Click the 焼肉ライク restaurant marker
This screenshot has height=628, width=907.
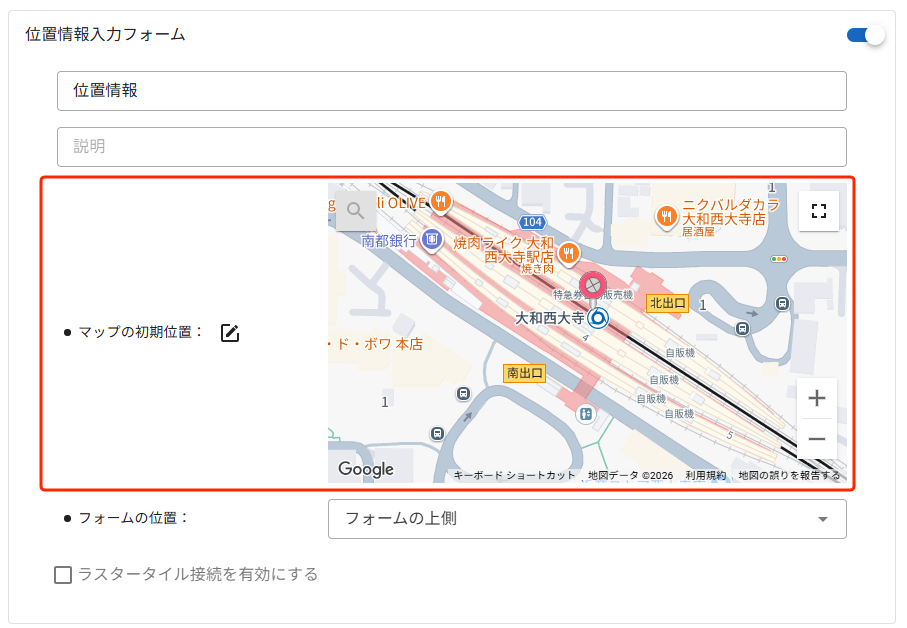[569, 253]
